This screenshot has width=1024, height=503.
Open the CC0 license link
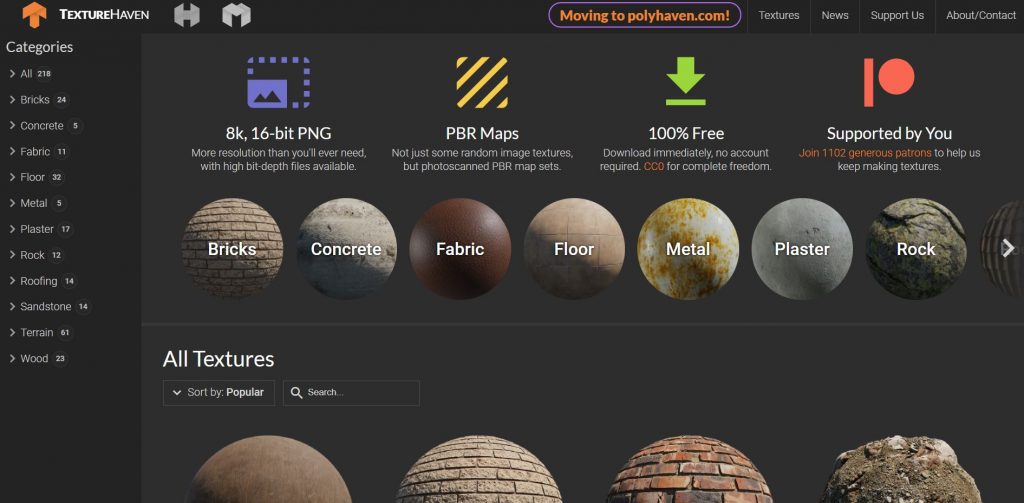click(x=654, y=167)
